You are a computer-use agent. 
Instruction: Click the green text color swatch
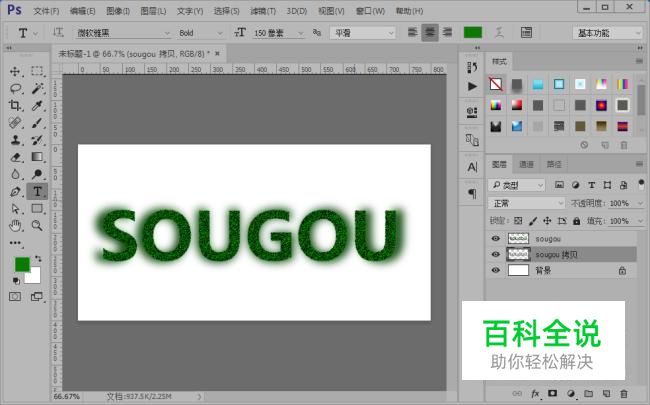click(x=473, y=32)
